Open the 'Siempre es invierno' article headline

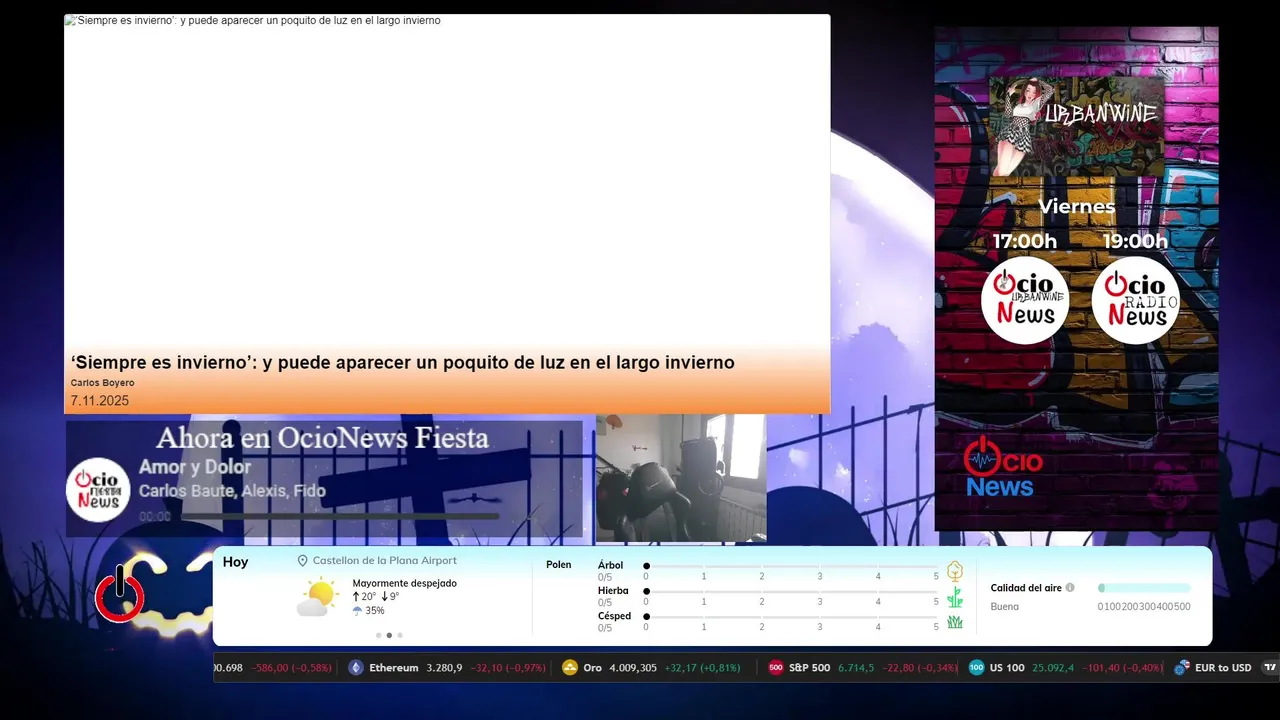(402, 363)
